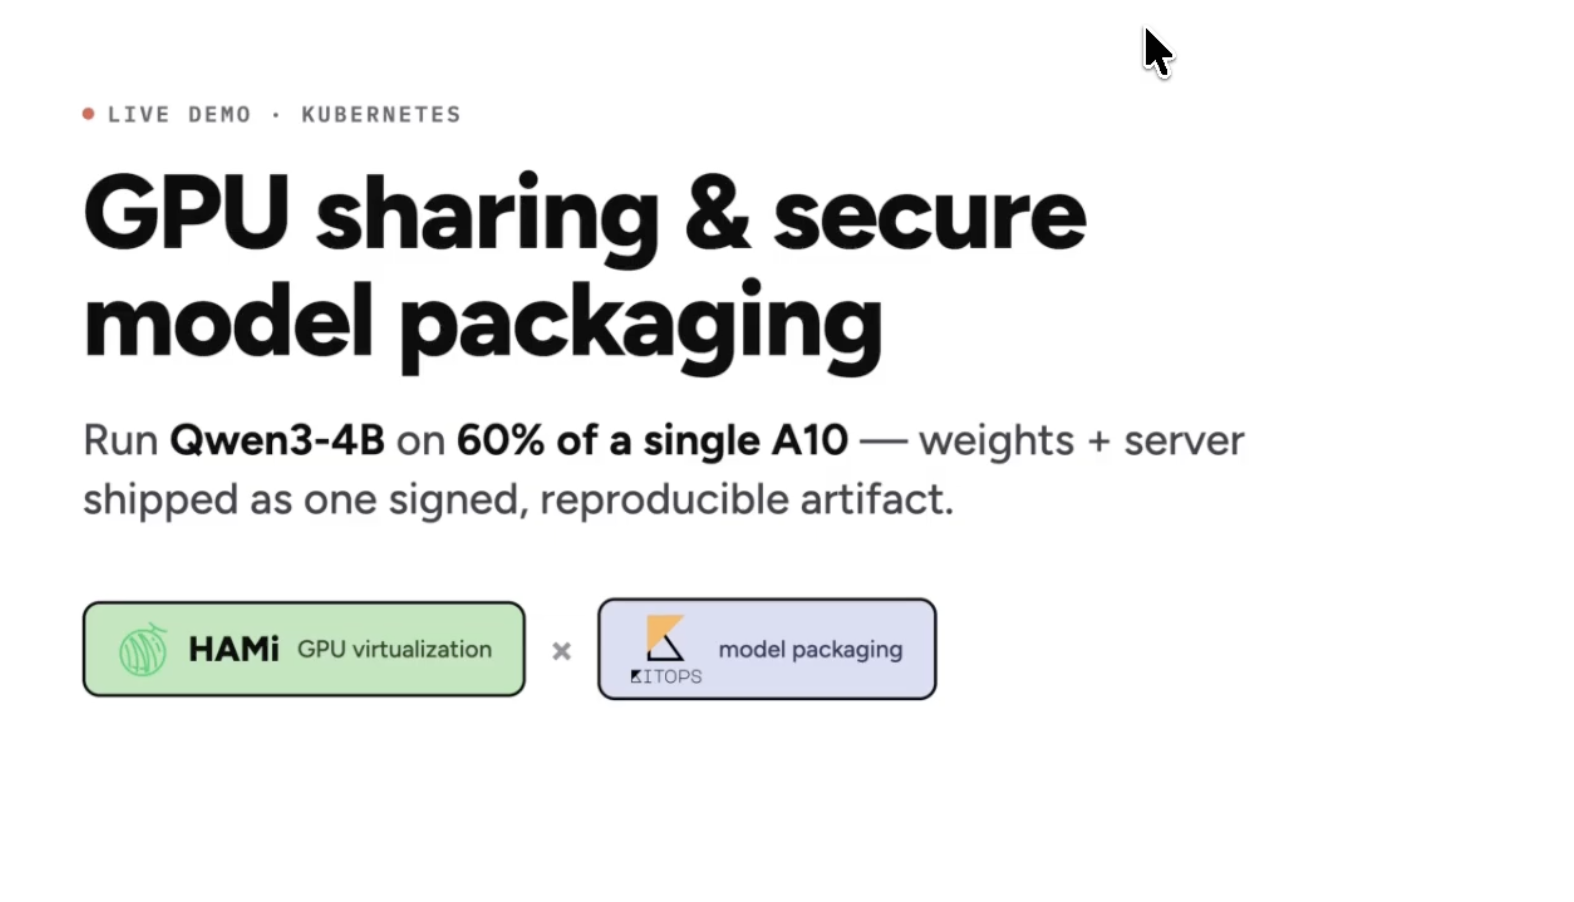Select the HAMi GPU virtualization badge
1574x902 pixels.
[x=304, y=649]
